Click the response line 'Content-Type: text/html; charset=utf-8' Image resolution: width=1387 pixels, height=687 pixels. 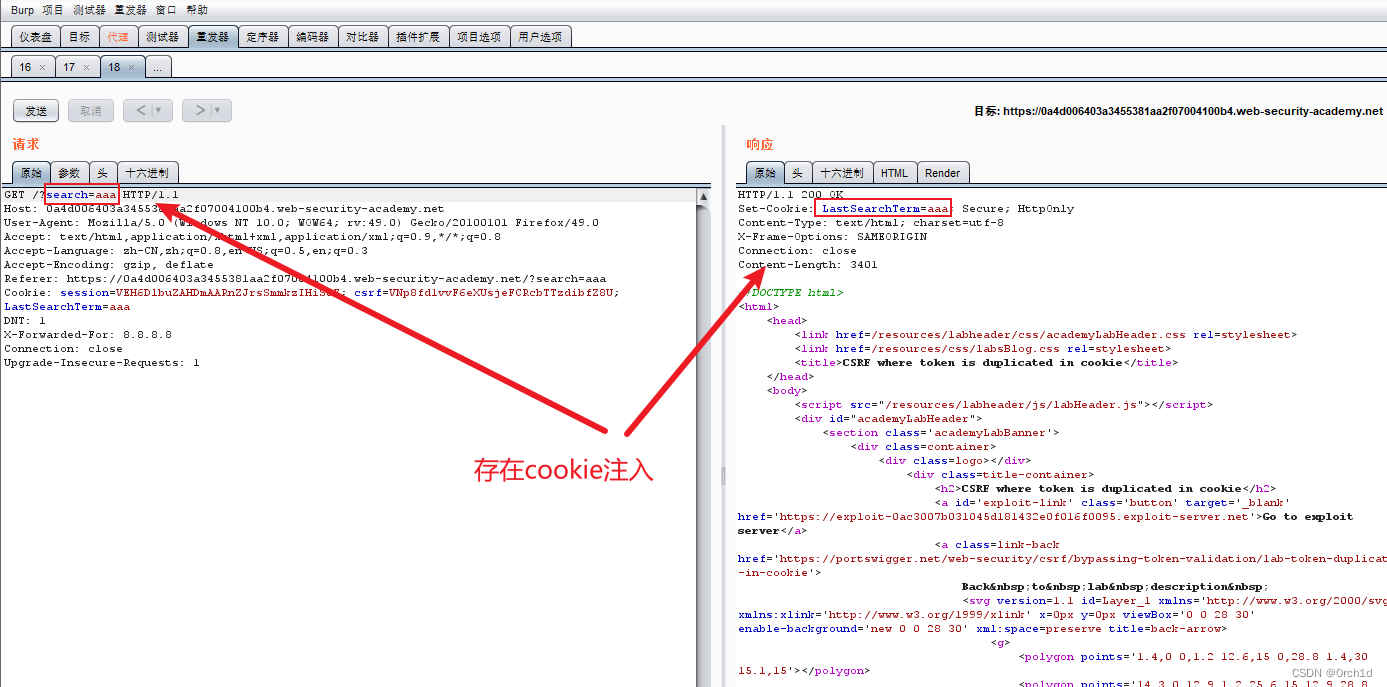[x=871, y=223]
